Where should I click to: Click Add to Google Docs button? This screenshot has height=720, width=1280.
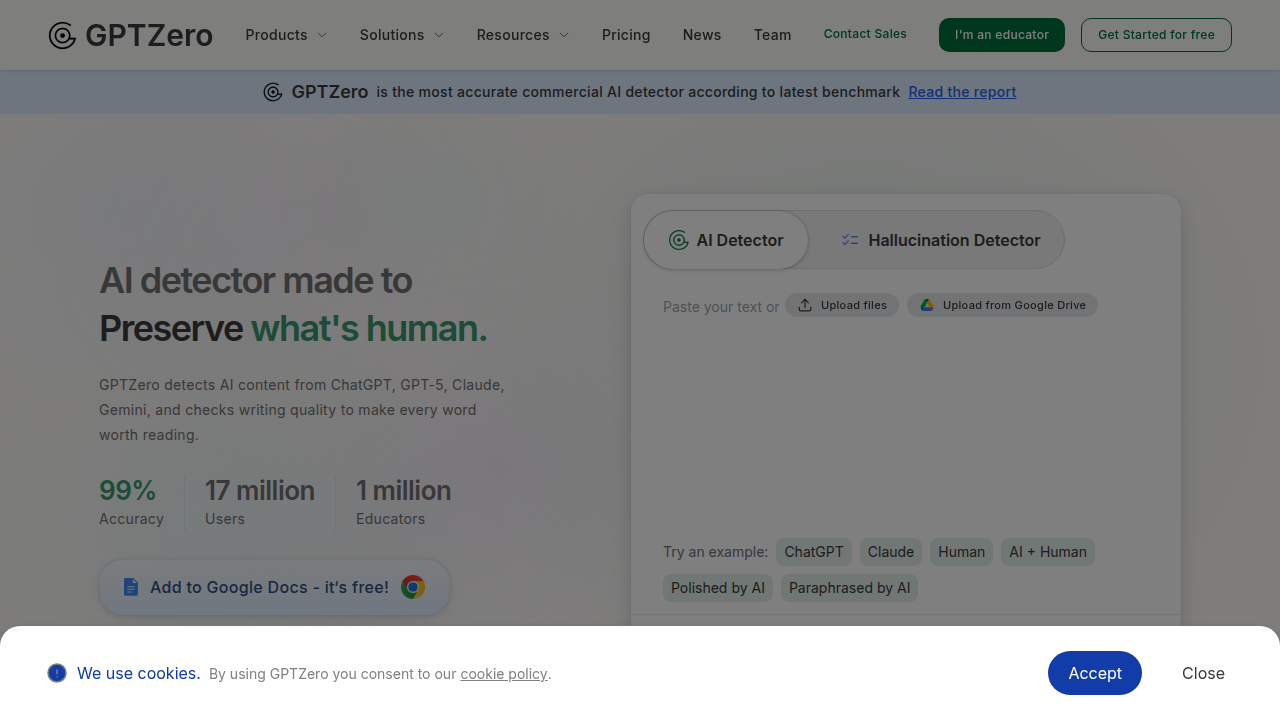point(274,587)
